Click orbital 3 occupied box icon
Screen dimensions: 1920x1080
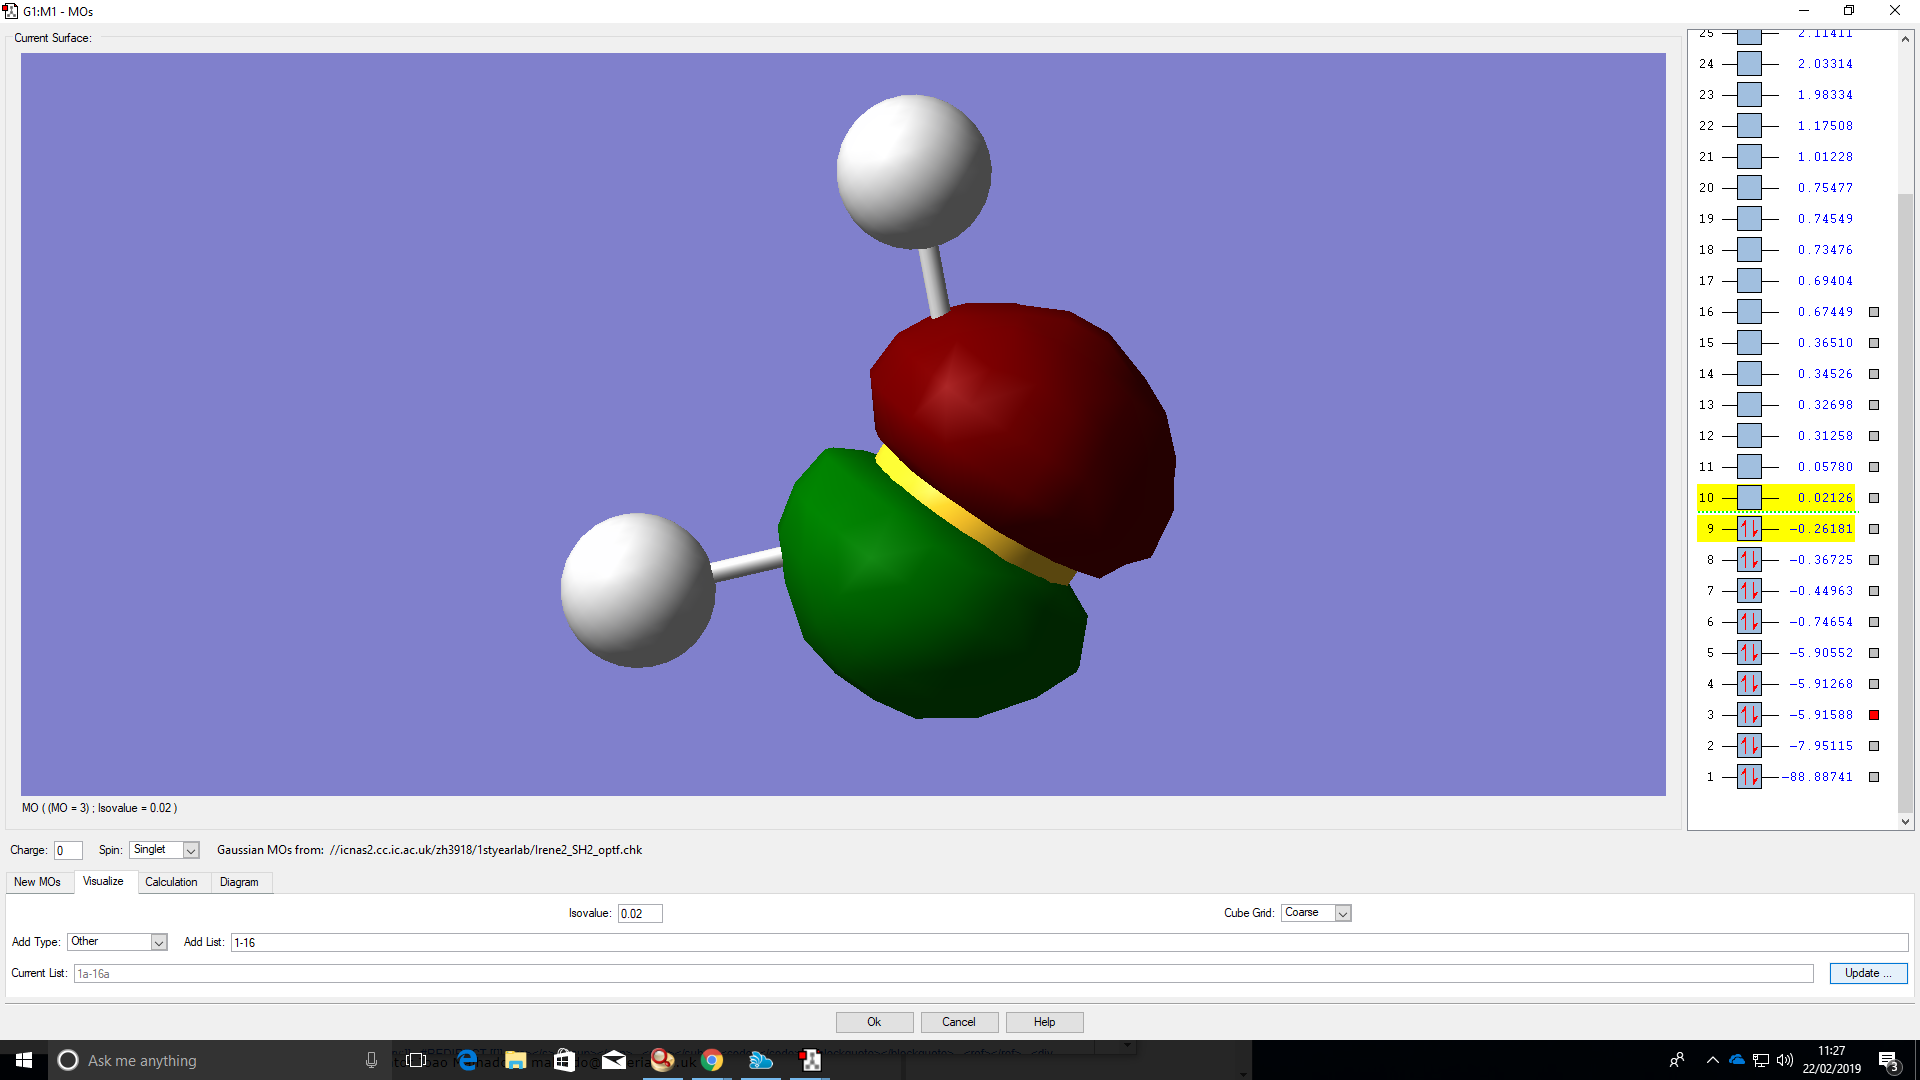pos(1749,715)
